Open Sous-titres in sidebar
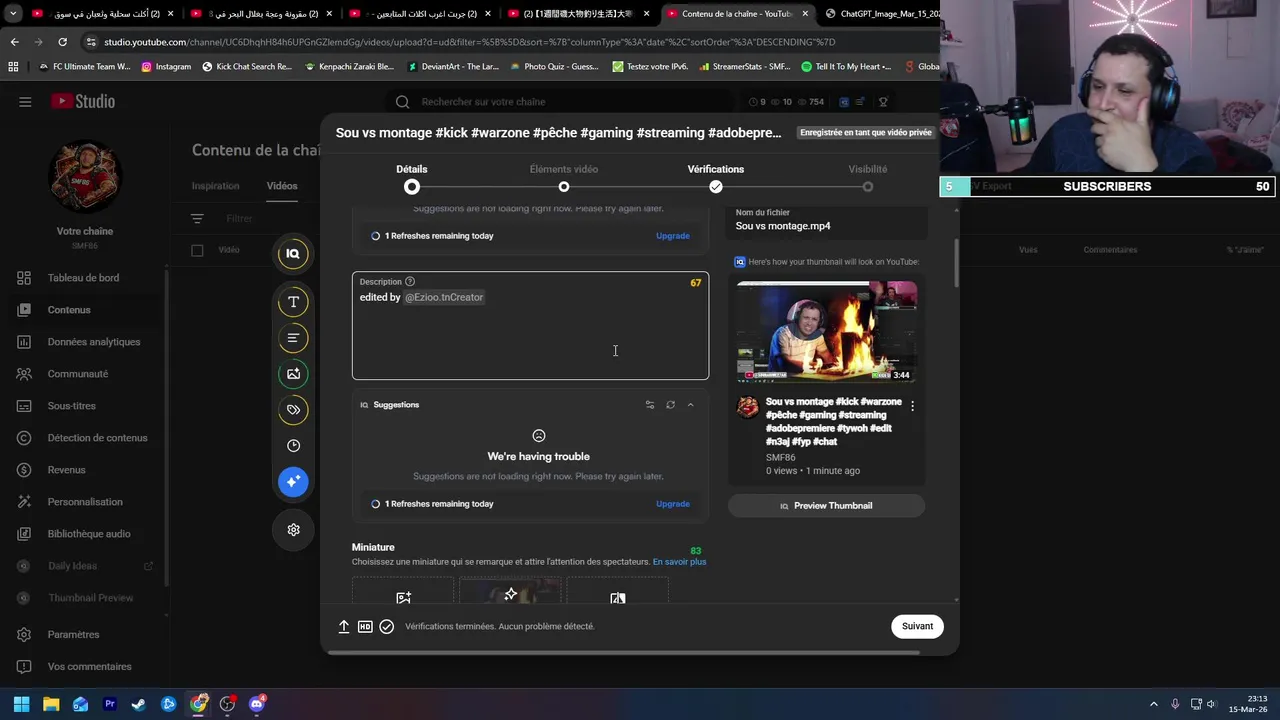The width and height of the screenshot is (1280, 720). coord(83,406)
